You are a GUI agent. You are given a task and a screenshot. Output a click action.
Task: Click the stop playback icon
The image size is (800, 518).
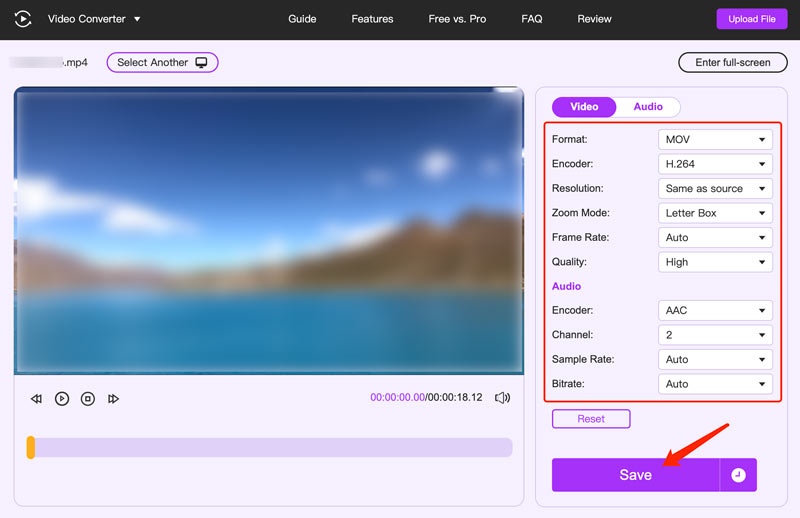88,399
